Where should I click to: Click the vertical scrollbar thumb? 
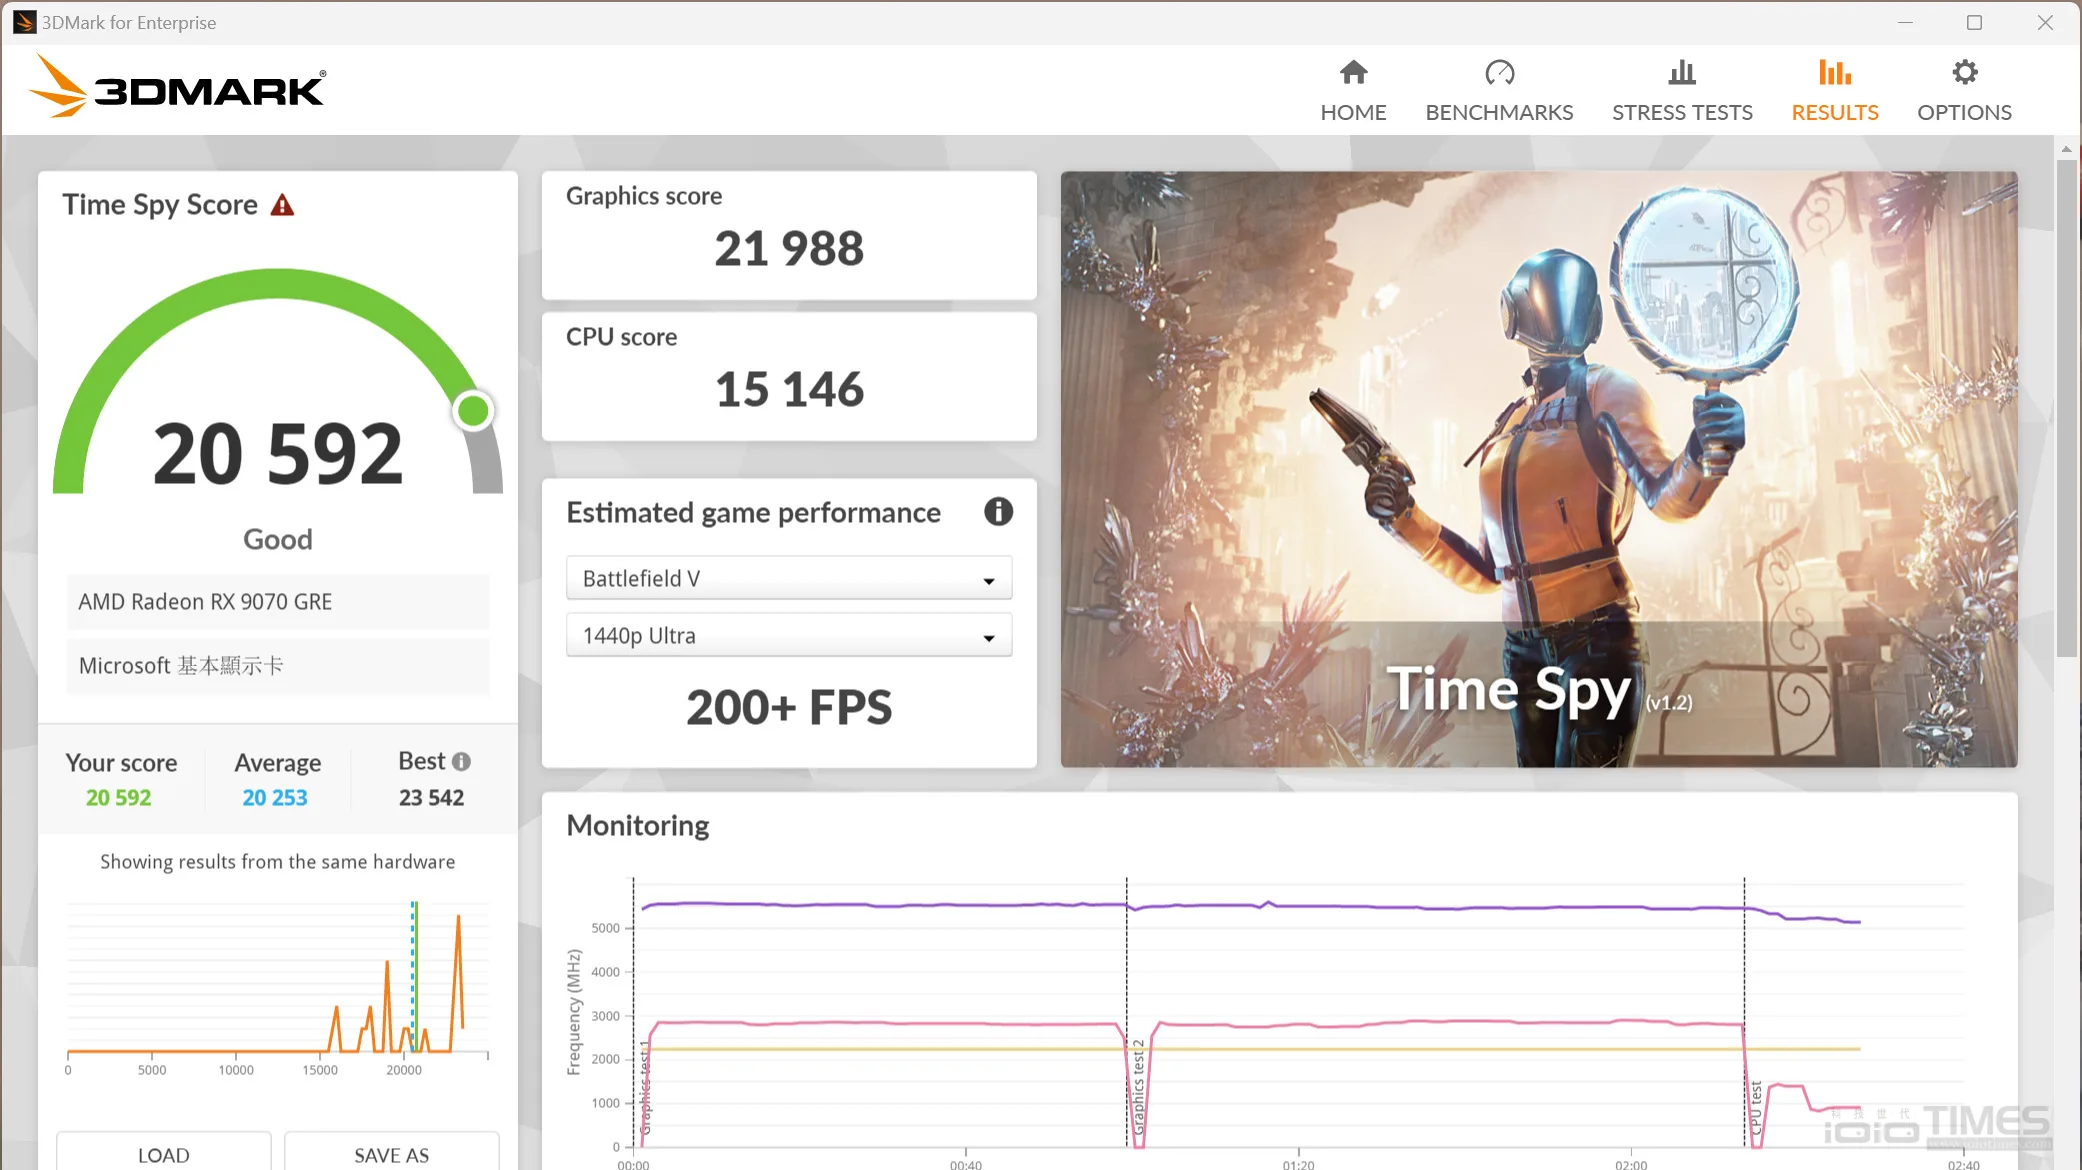2066,408
